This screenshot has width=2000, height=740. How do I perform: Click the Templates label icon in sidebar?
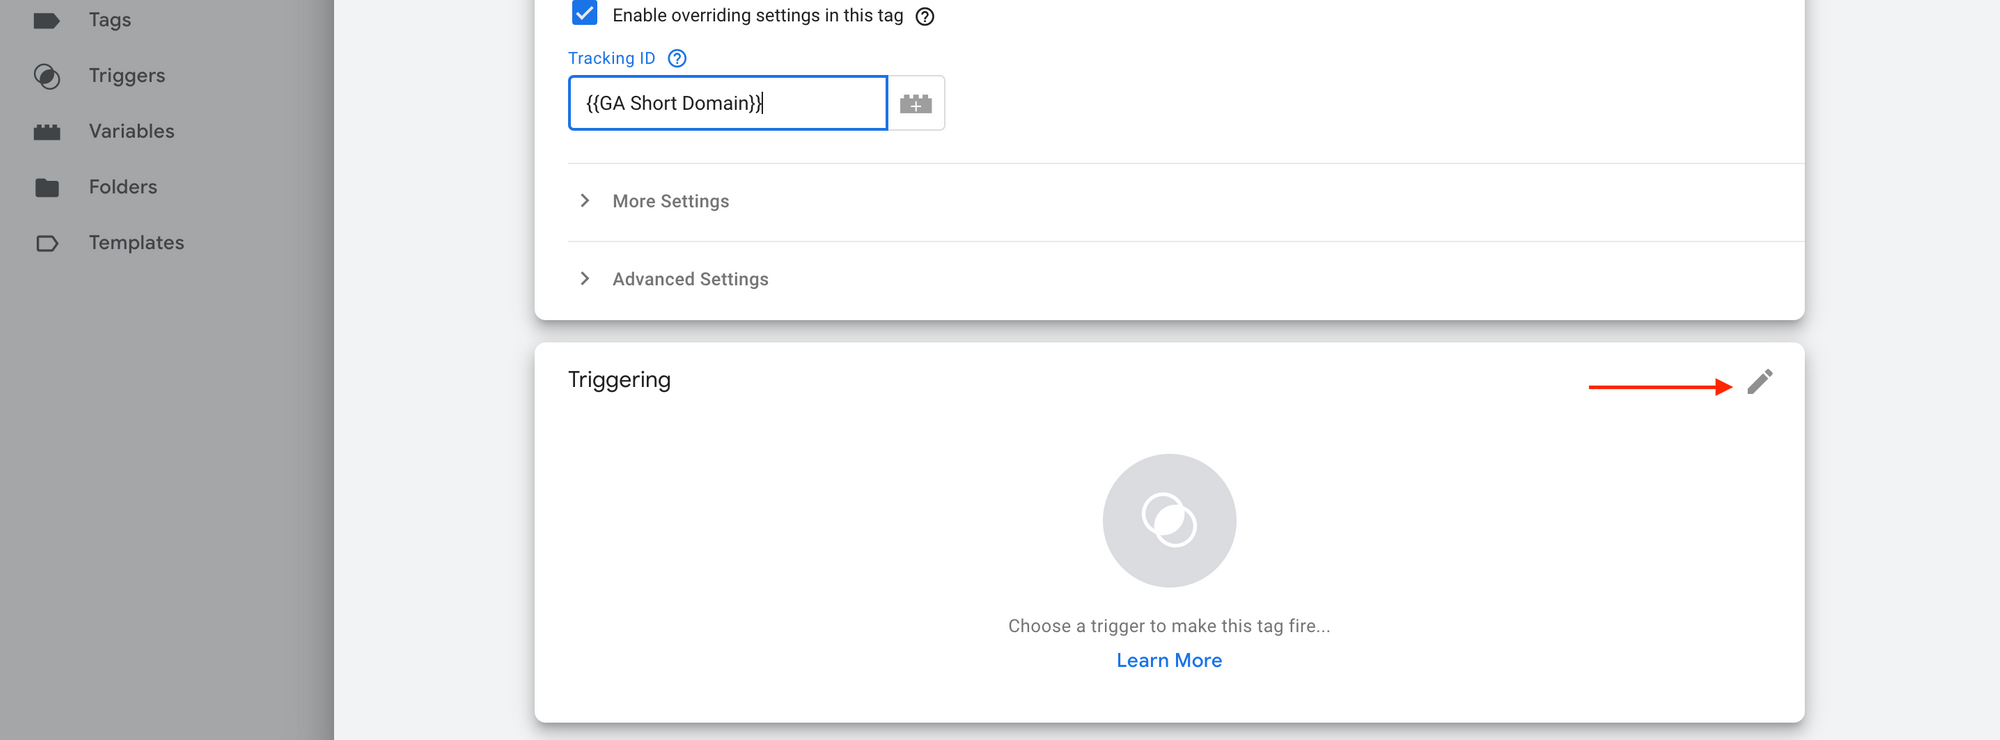[x=47, y=244]
